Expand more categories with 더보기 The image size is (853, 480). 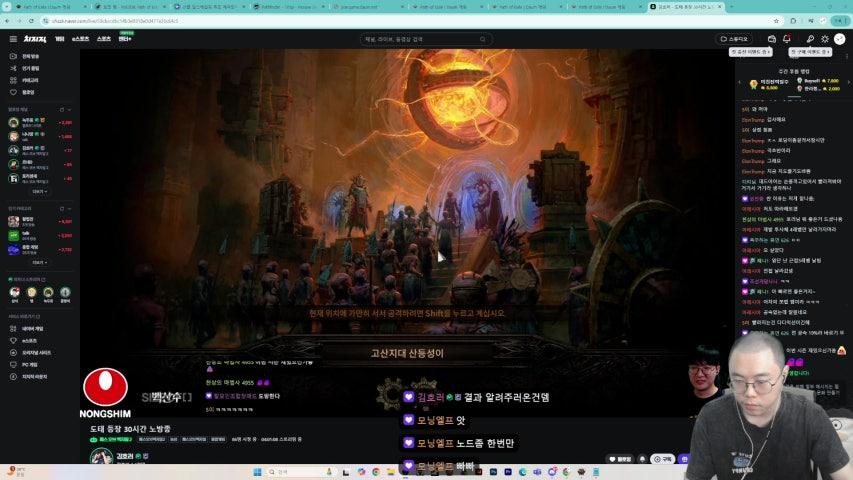click(x=40, y=262)
